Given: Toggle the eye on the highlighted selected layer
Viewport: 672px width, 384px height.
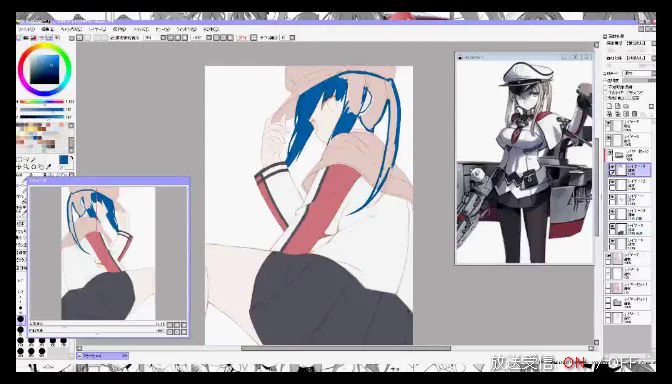Looking at the screenshot, I should tap(612, 167).
